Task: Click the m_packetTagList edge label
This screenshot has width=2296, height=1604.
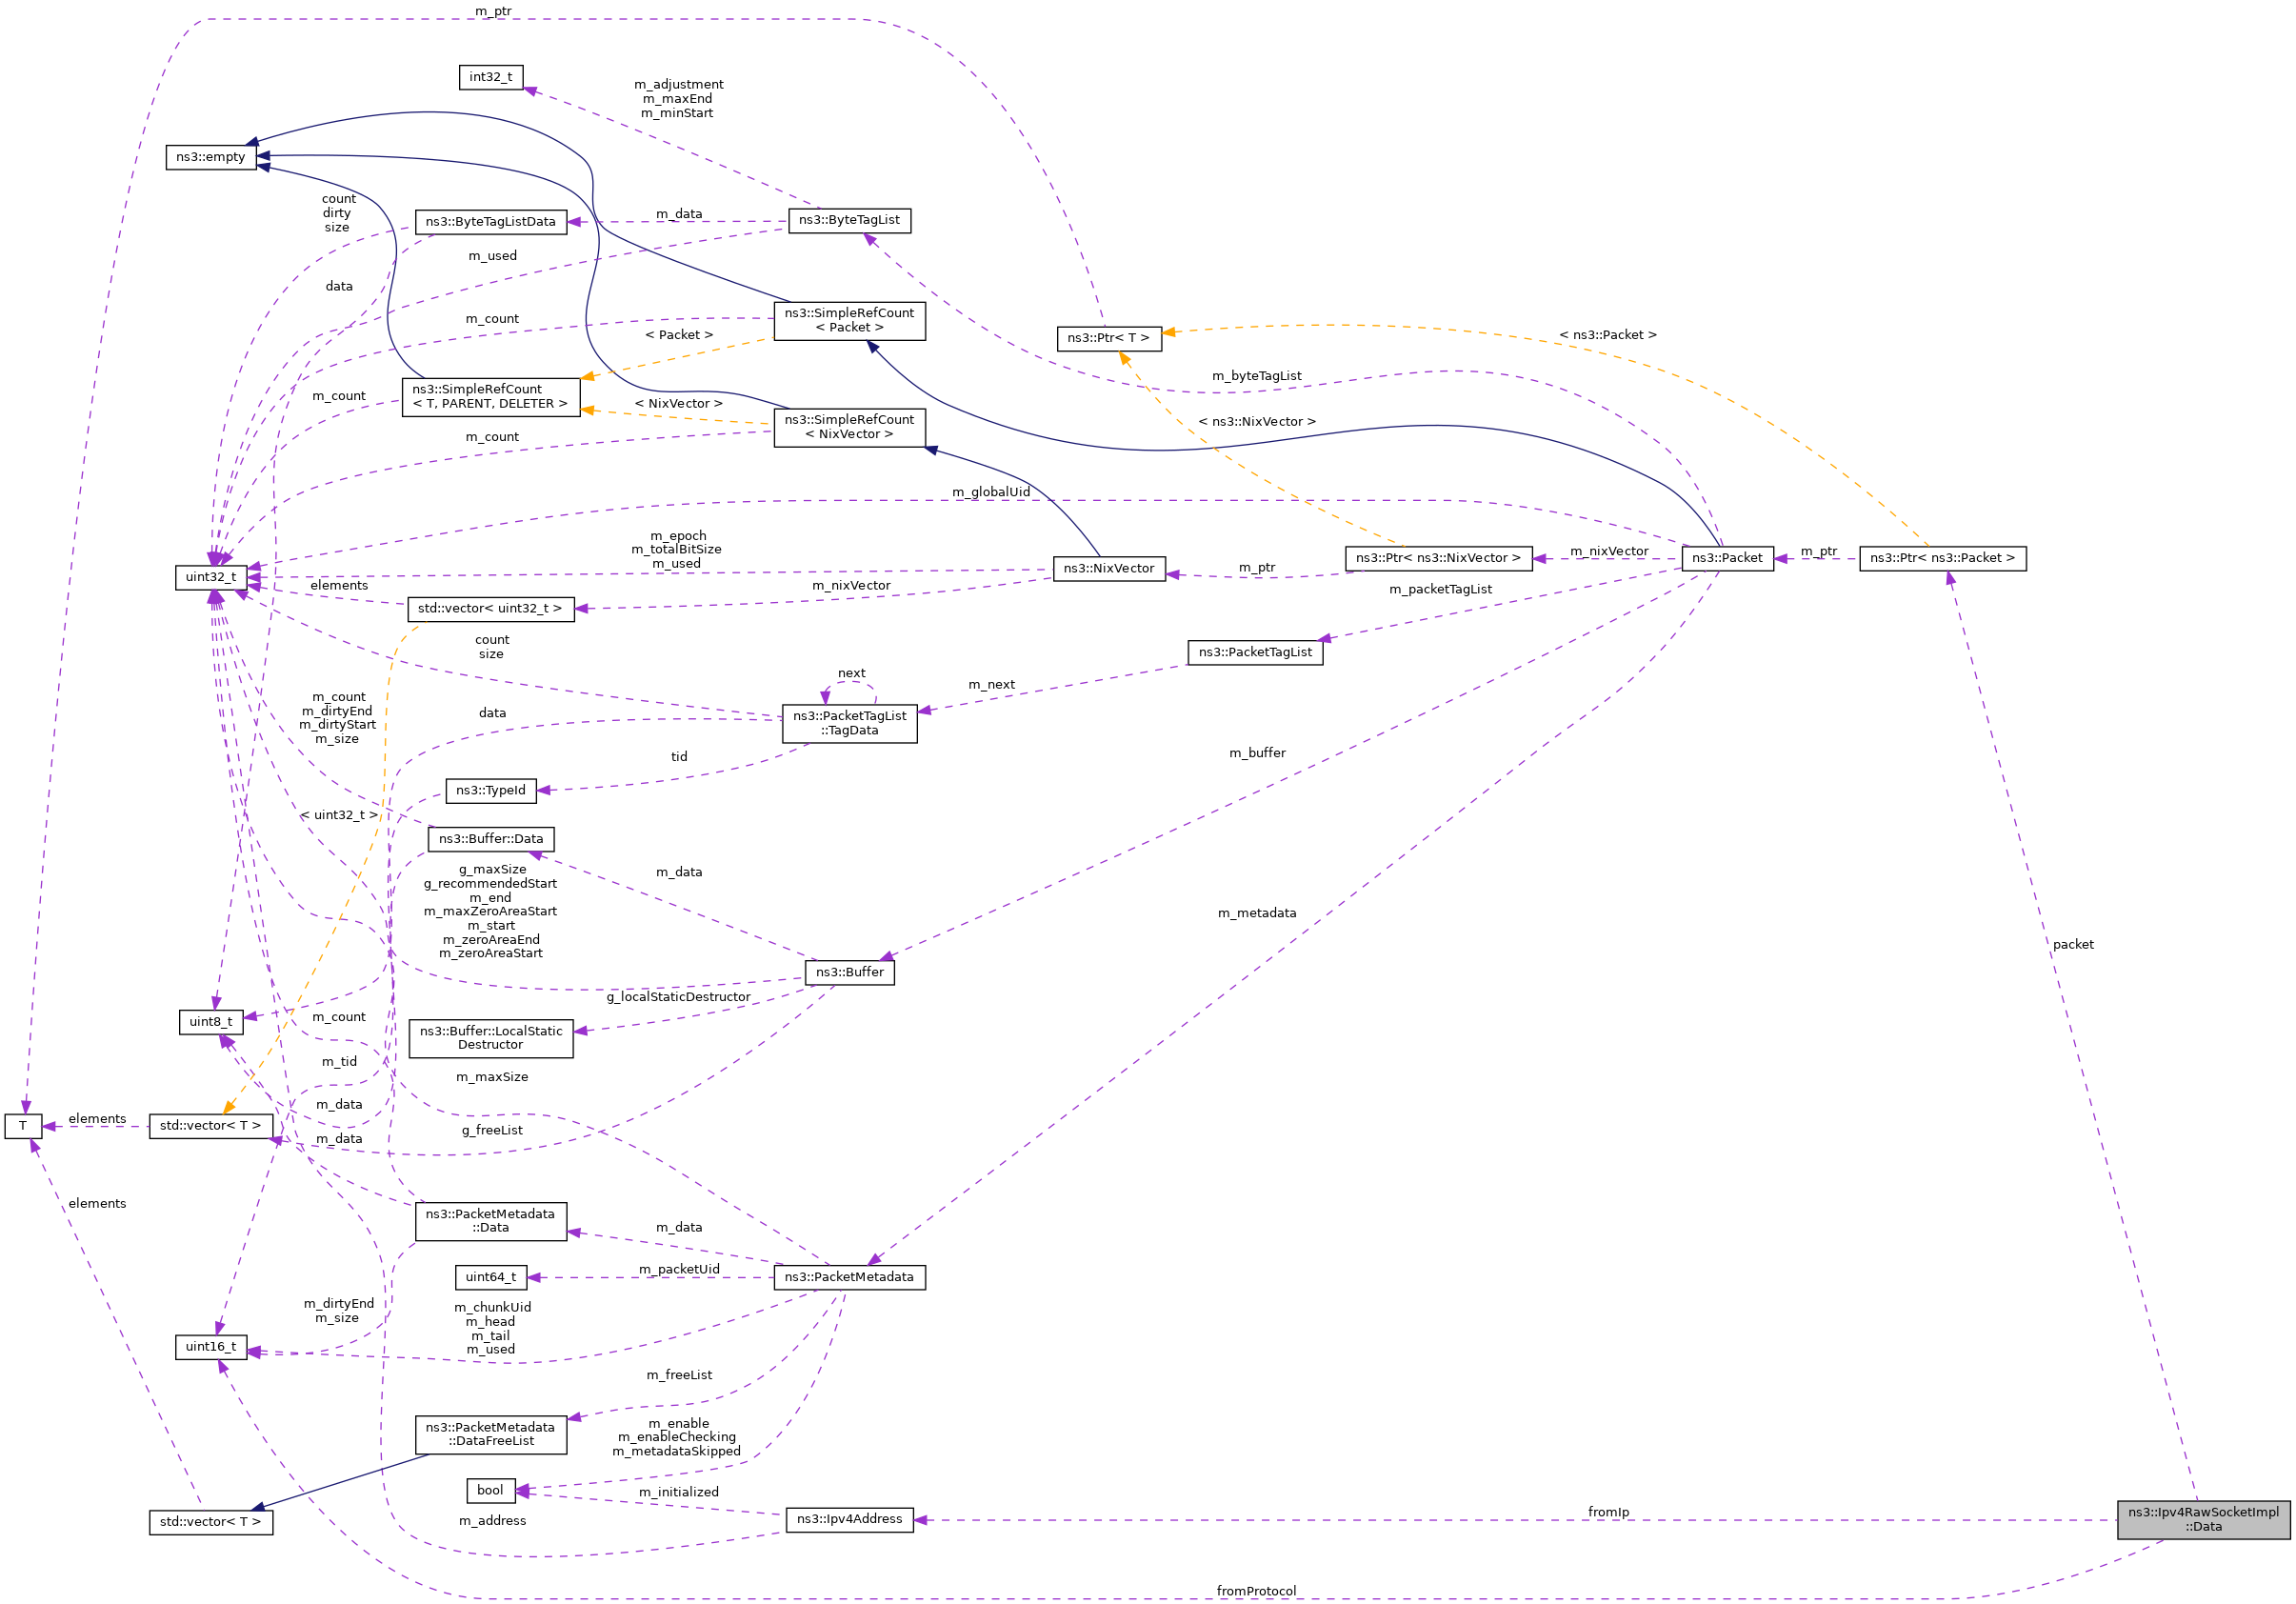Action: pos(1440,590)
